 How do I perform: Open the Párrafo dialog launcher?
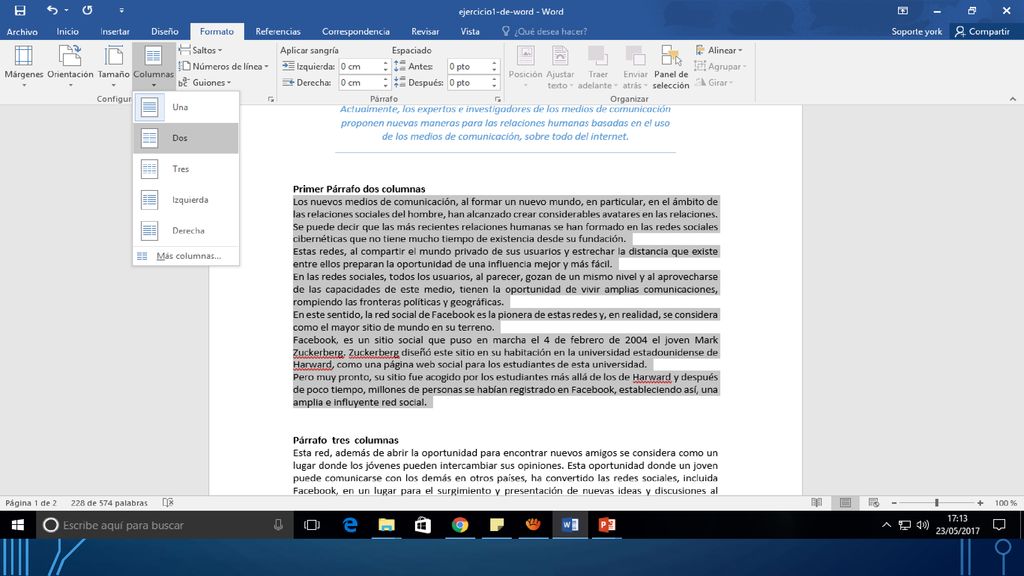tap(498, 99)
